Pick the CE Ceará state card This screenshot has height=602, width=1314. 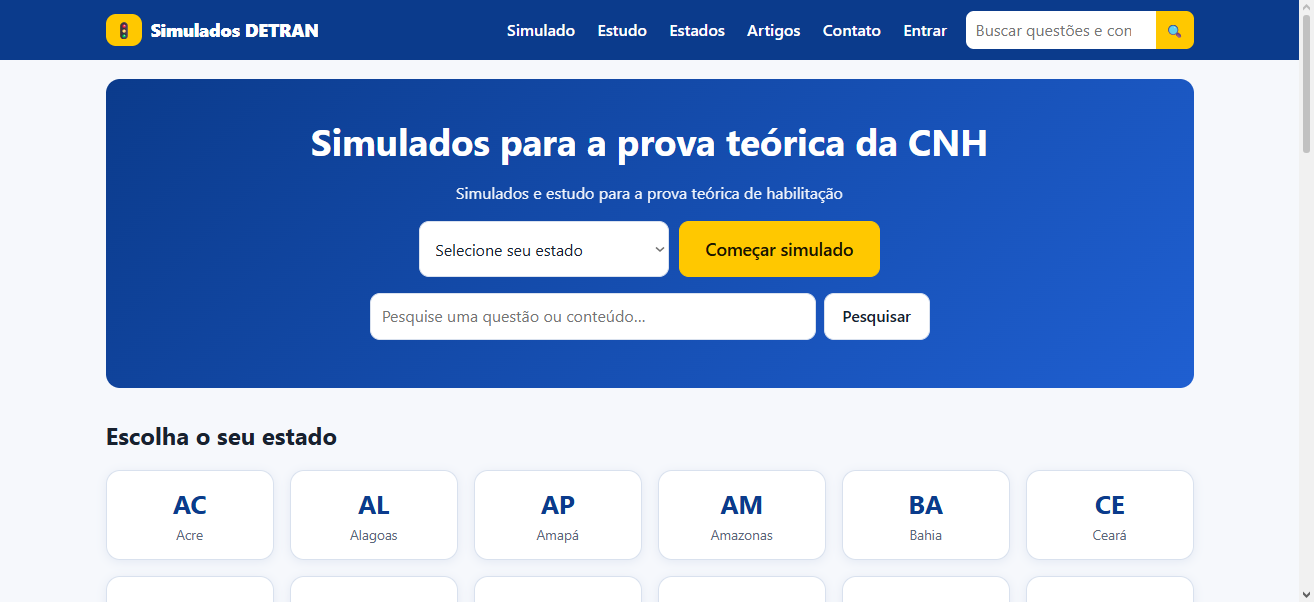[1110, 515]
